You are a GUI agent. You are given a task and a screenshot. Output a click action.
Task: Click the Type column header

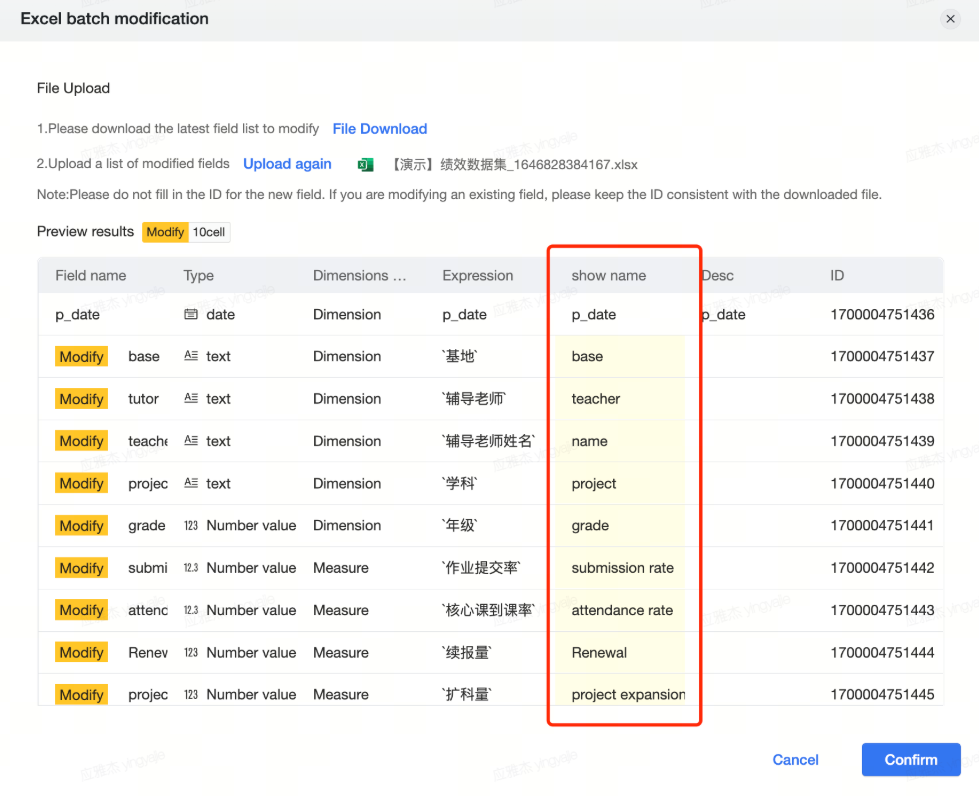tap(199, 275)
